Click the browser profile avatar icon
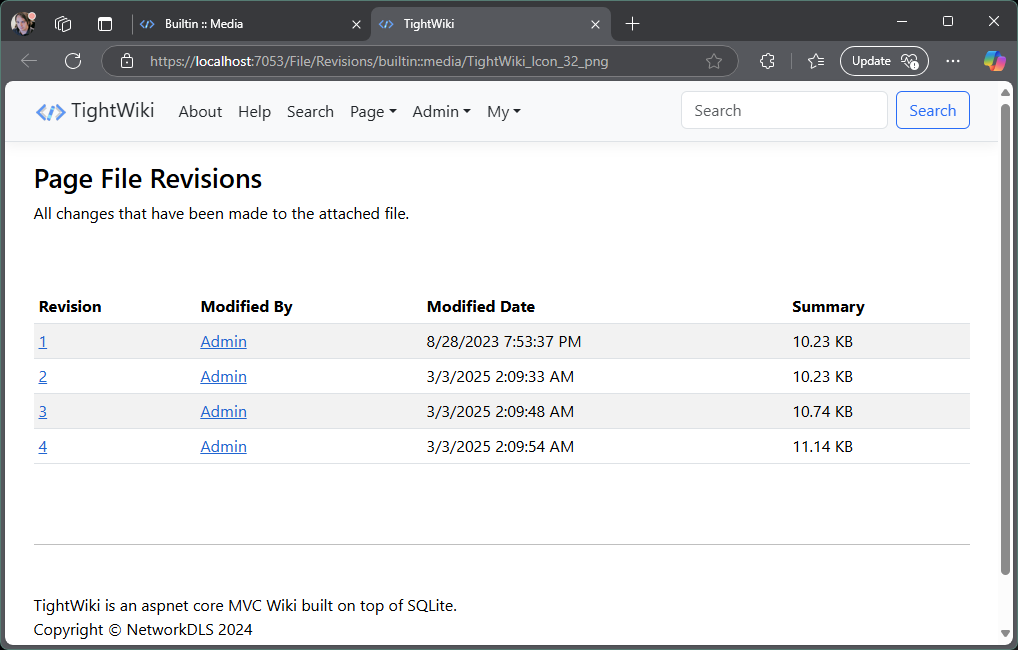Screen dimensions: 1018x650 coord(23,24)
